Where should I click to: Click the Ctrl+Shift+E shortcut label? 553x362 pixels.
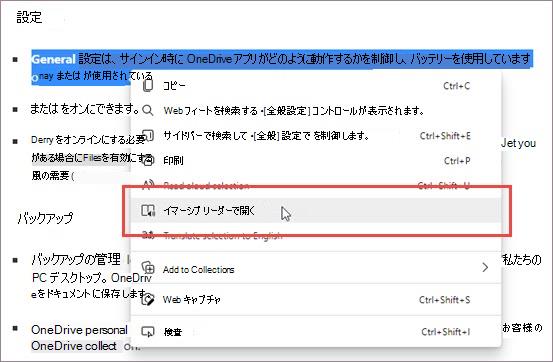click(445, 136)
